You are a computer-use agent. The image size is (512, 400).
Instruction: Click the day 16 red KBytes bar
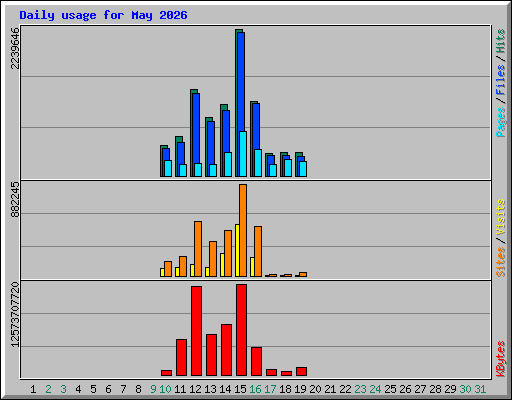click(x=256, y=362)
